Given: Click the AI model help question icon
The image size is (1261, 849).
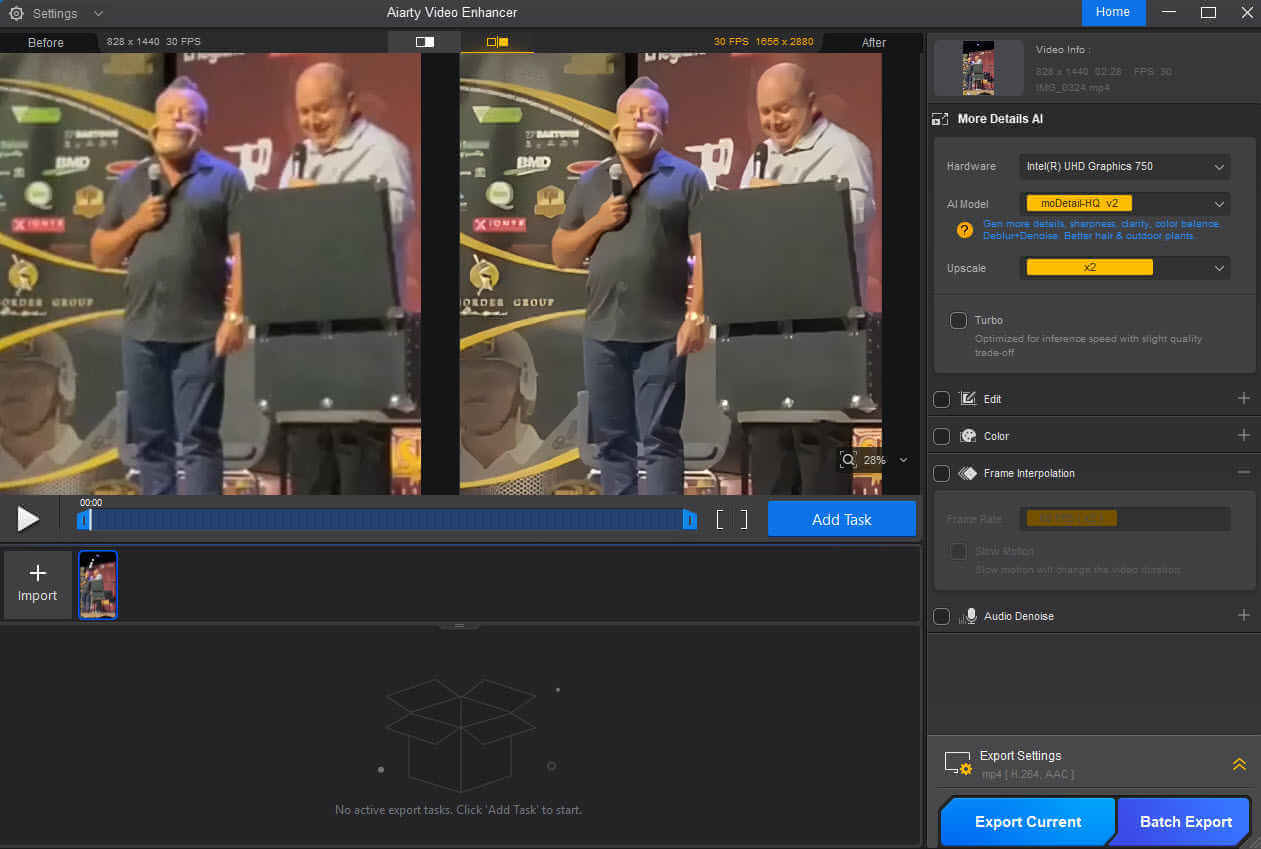Looking at the screenshot, I should (964, 230).
